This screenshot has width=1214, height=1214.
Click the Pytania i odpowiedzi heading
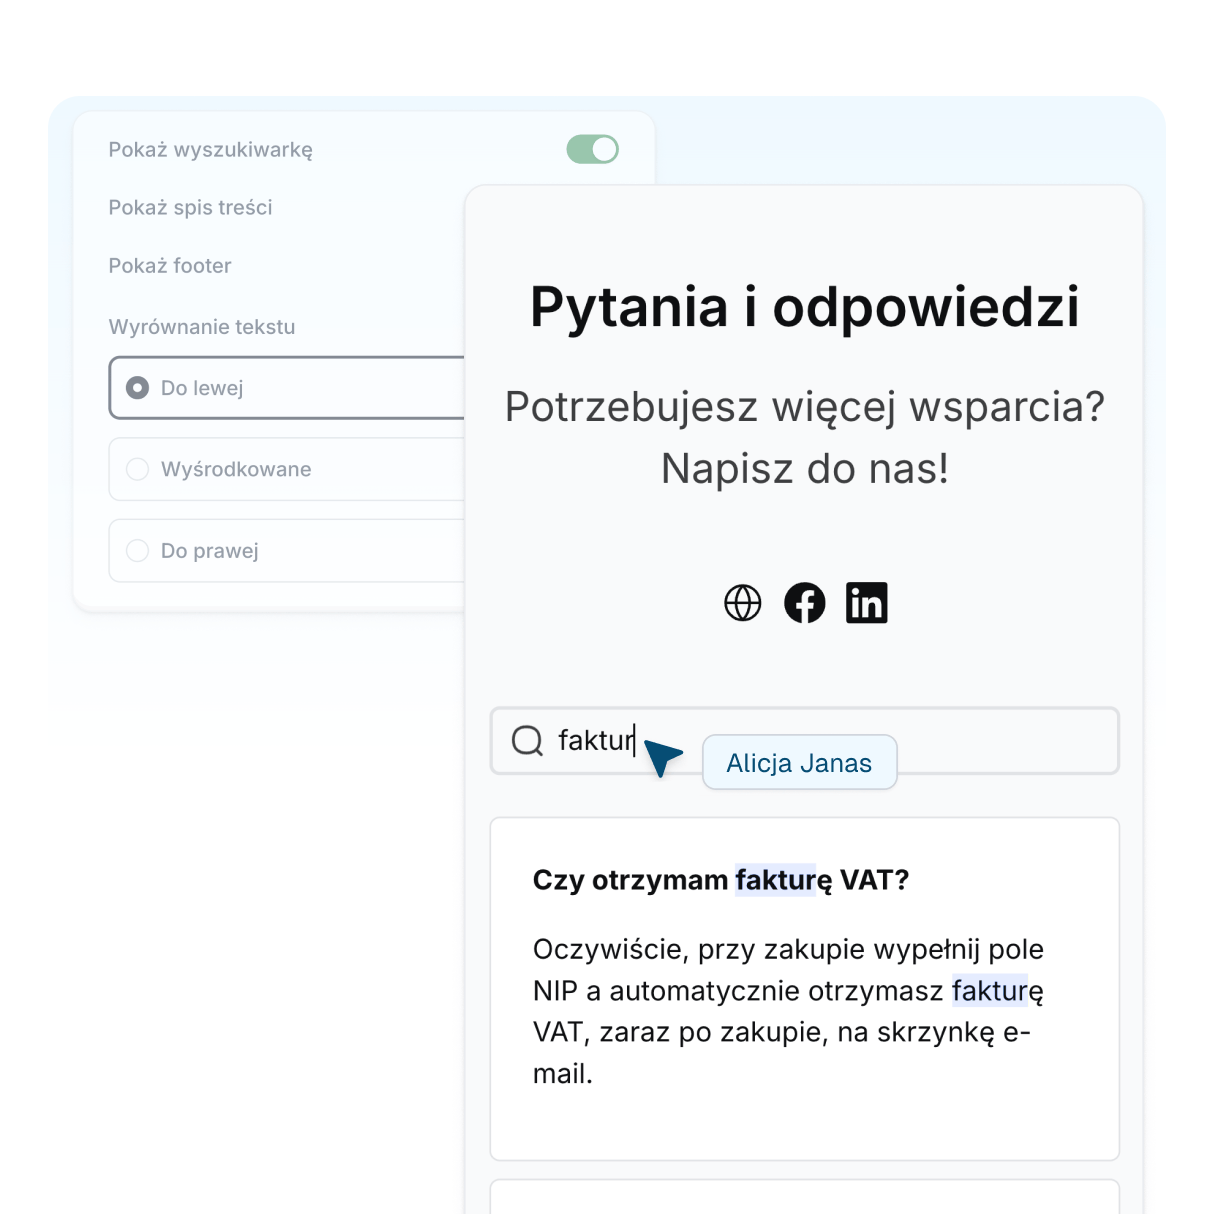pos(805,306)
